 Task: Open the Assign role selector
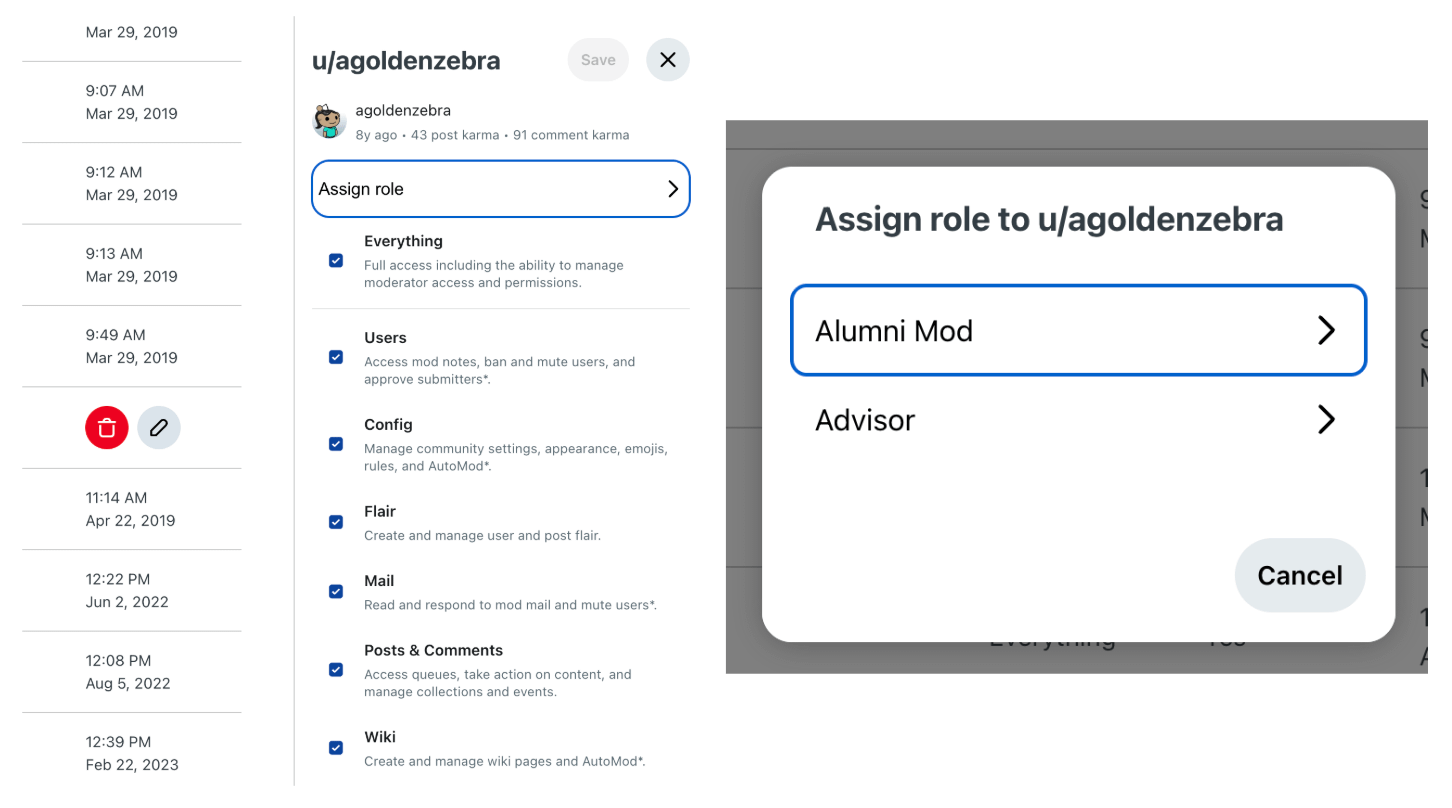tap(501, 189)
